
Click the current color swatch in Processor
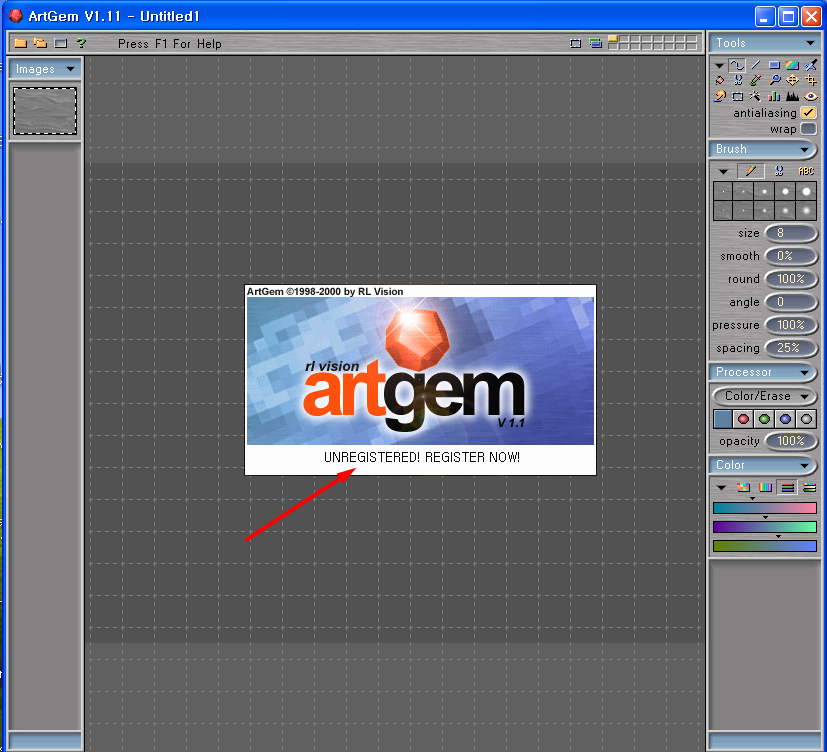click(x=722, y=419)
